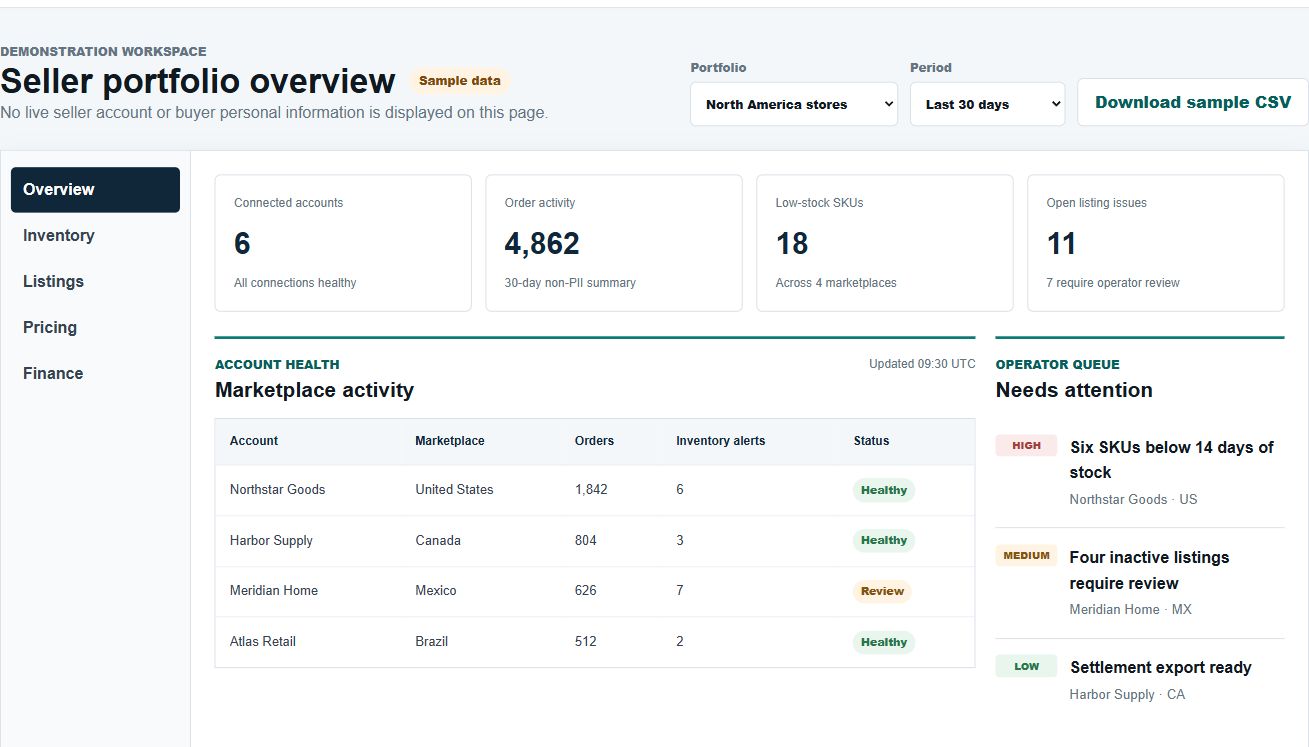Screen dimensions: 1309x747
Task: Click the Across 4 marketplaces note
Action: tap(836, 283)
